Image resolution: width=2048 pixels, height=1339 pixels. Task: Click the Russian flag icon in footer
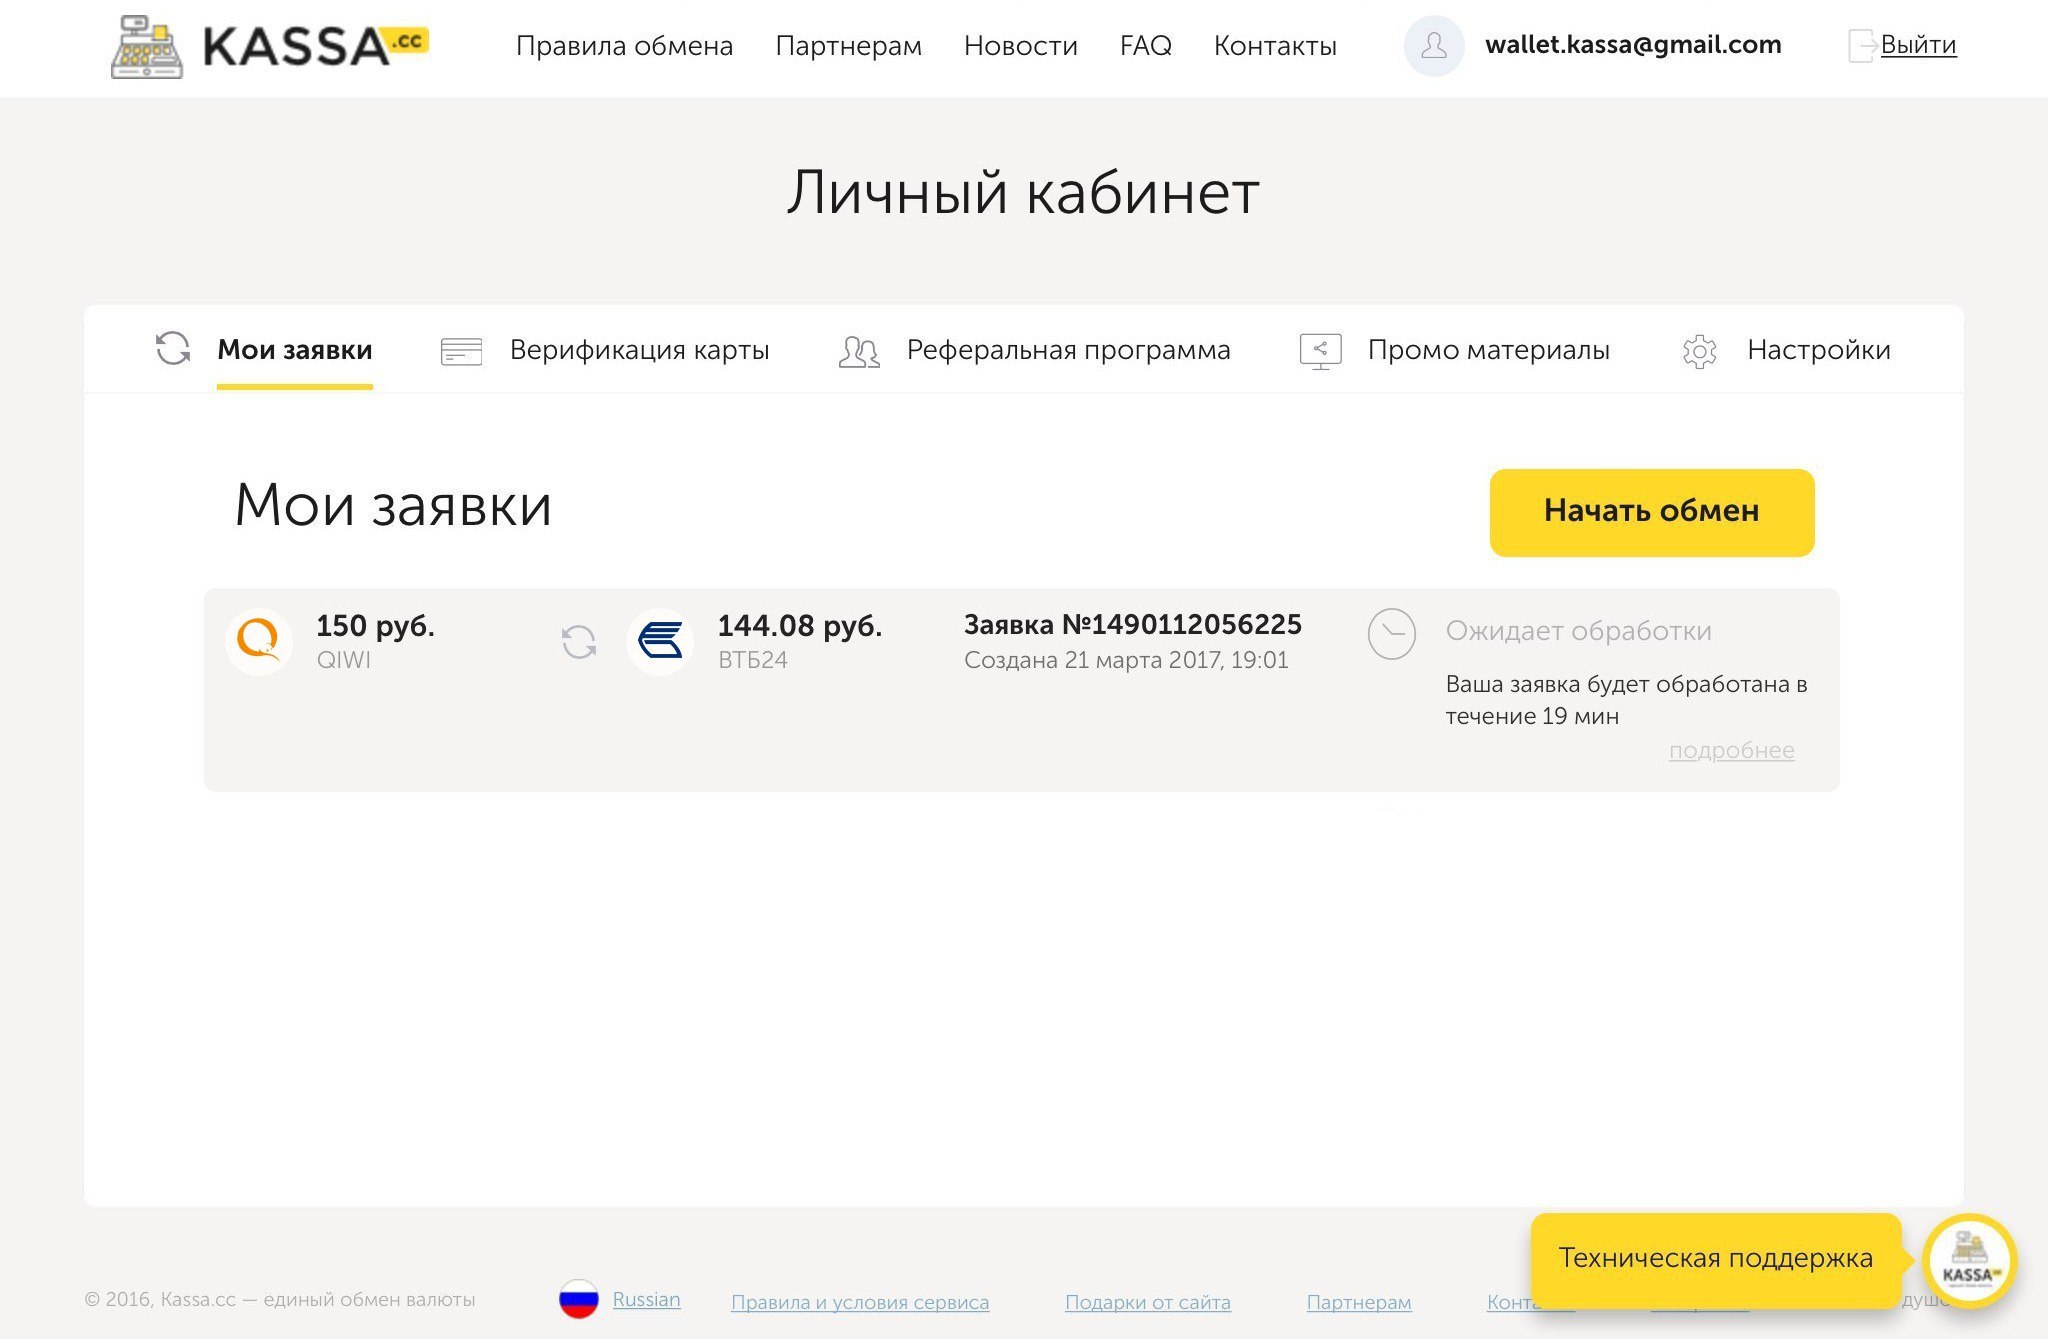click(578, 1299)
